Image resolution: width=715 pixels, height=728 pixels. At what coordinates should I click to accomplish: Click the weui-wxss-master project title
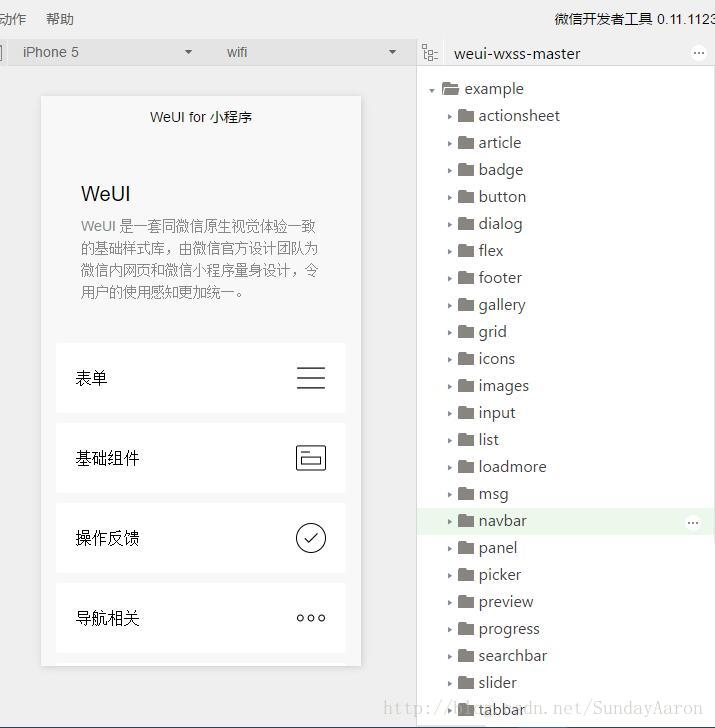517,53
